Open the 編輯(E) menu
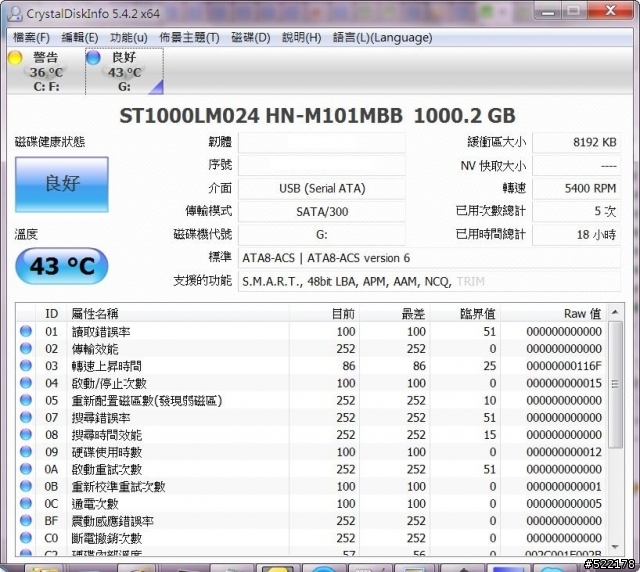The image size is (640, 572). (x=80, y=38)
